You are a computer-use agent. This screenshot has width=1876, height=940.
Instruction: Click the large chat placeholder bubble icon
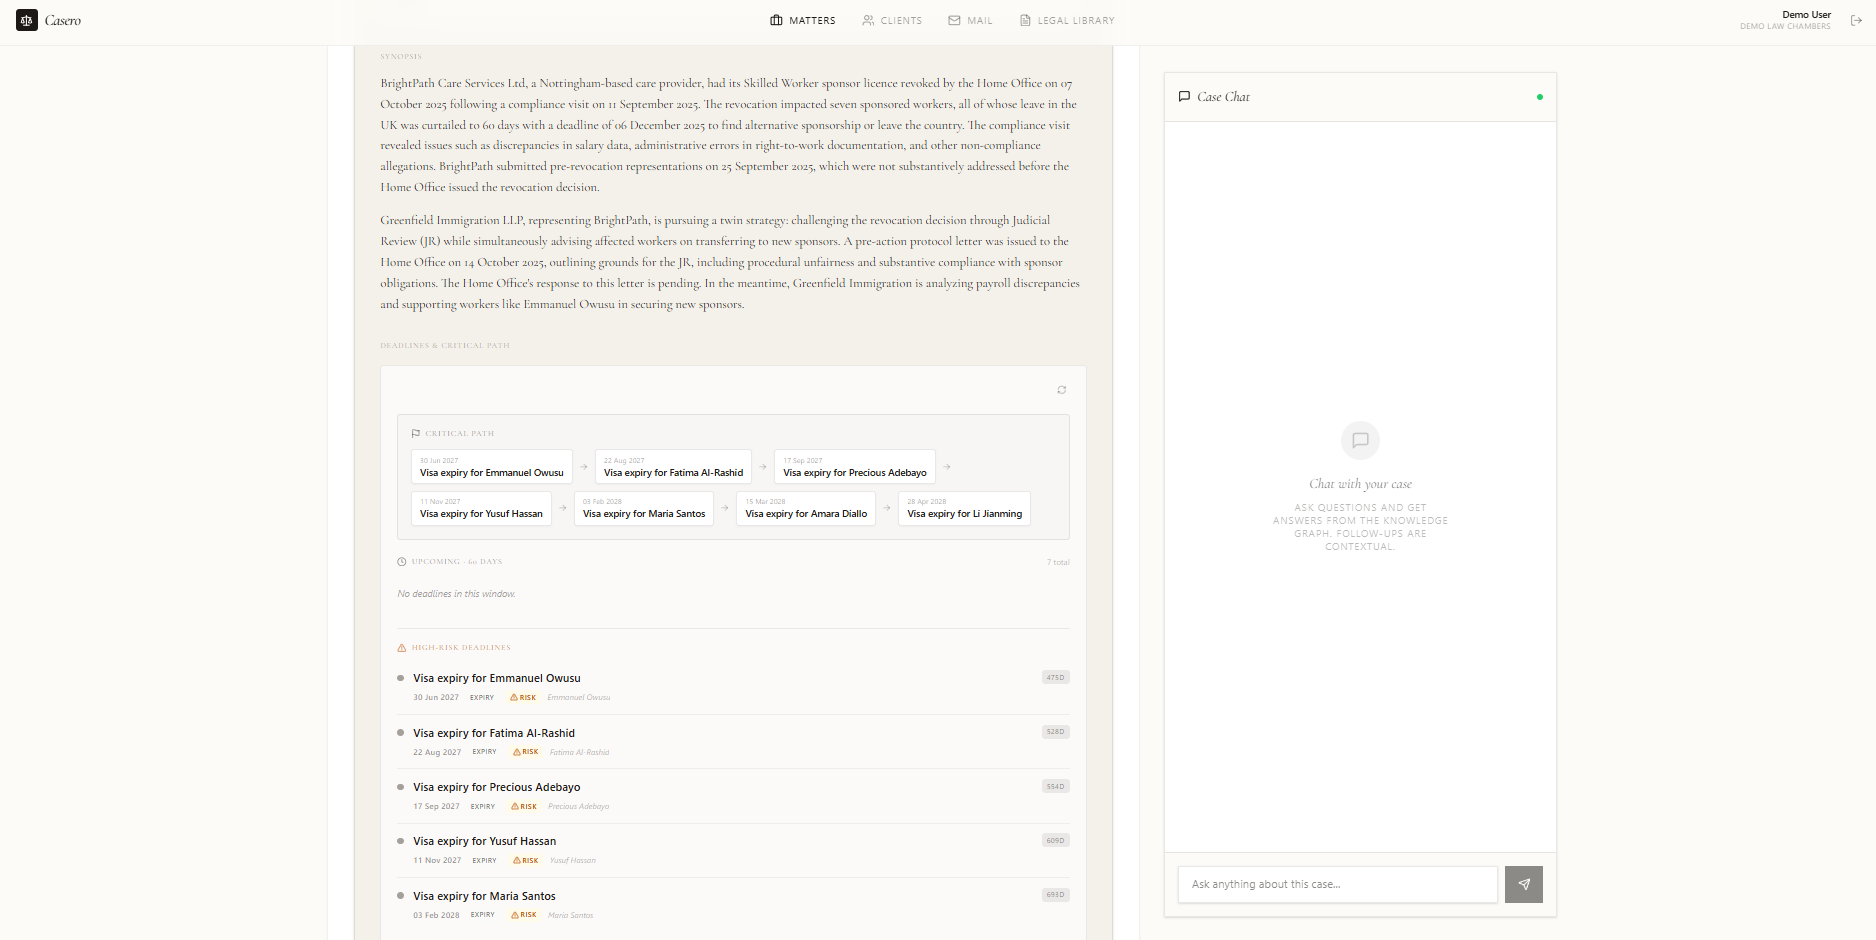(x=1360, y=440)
